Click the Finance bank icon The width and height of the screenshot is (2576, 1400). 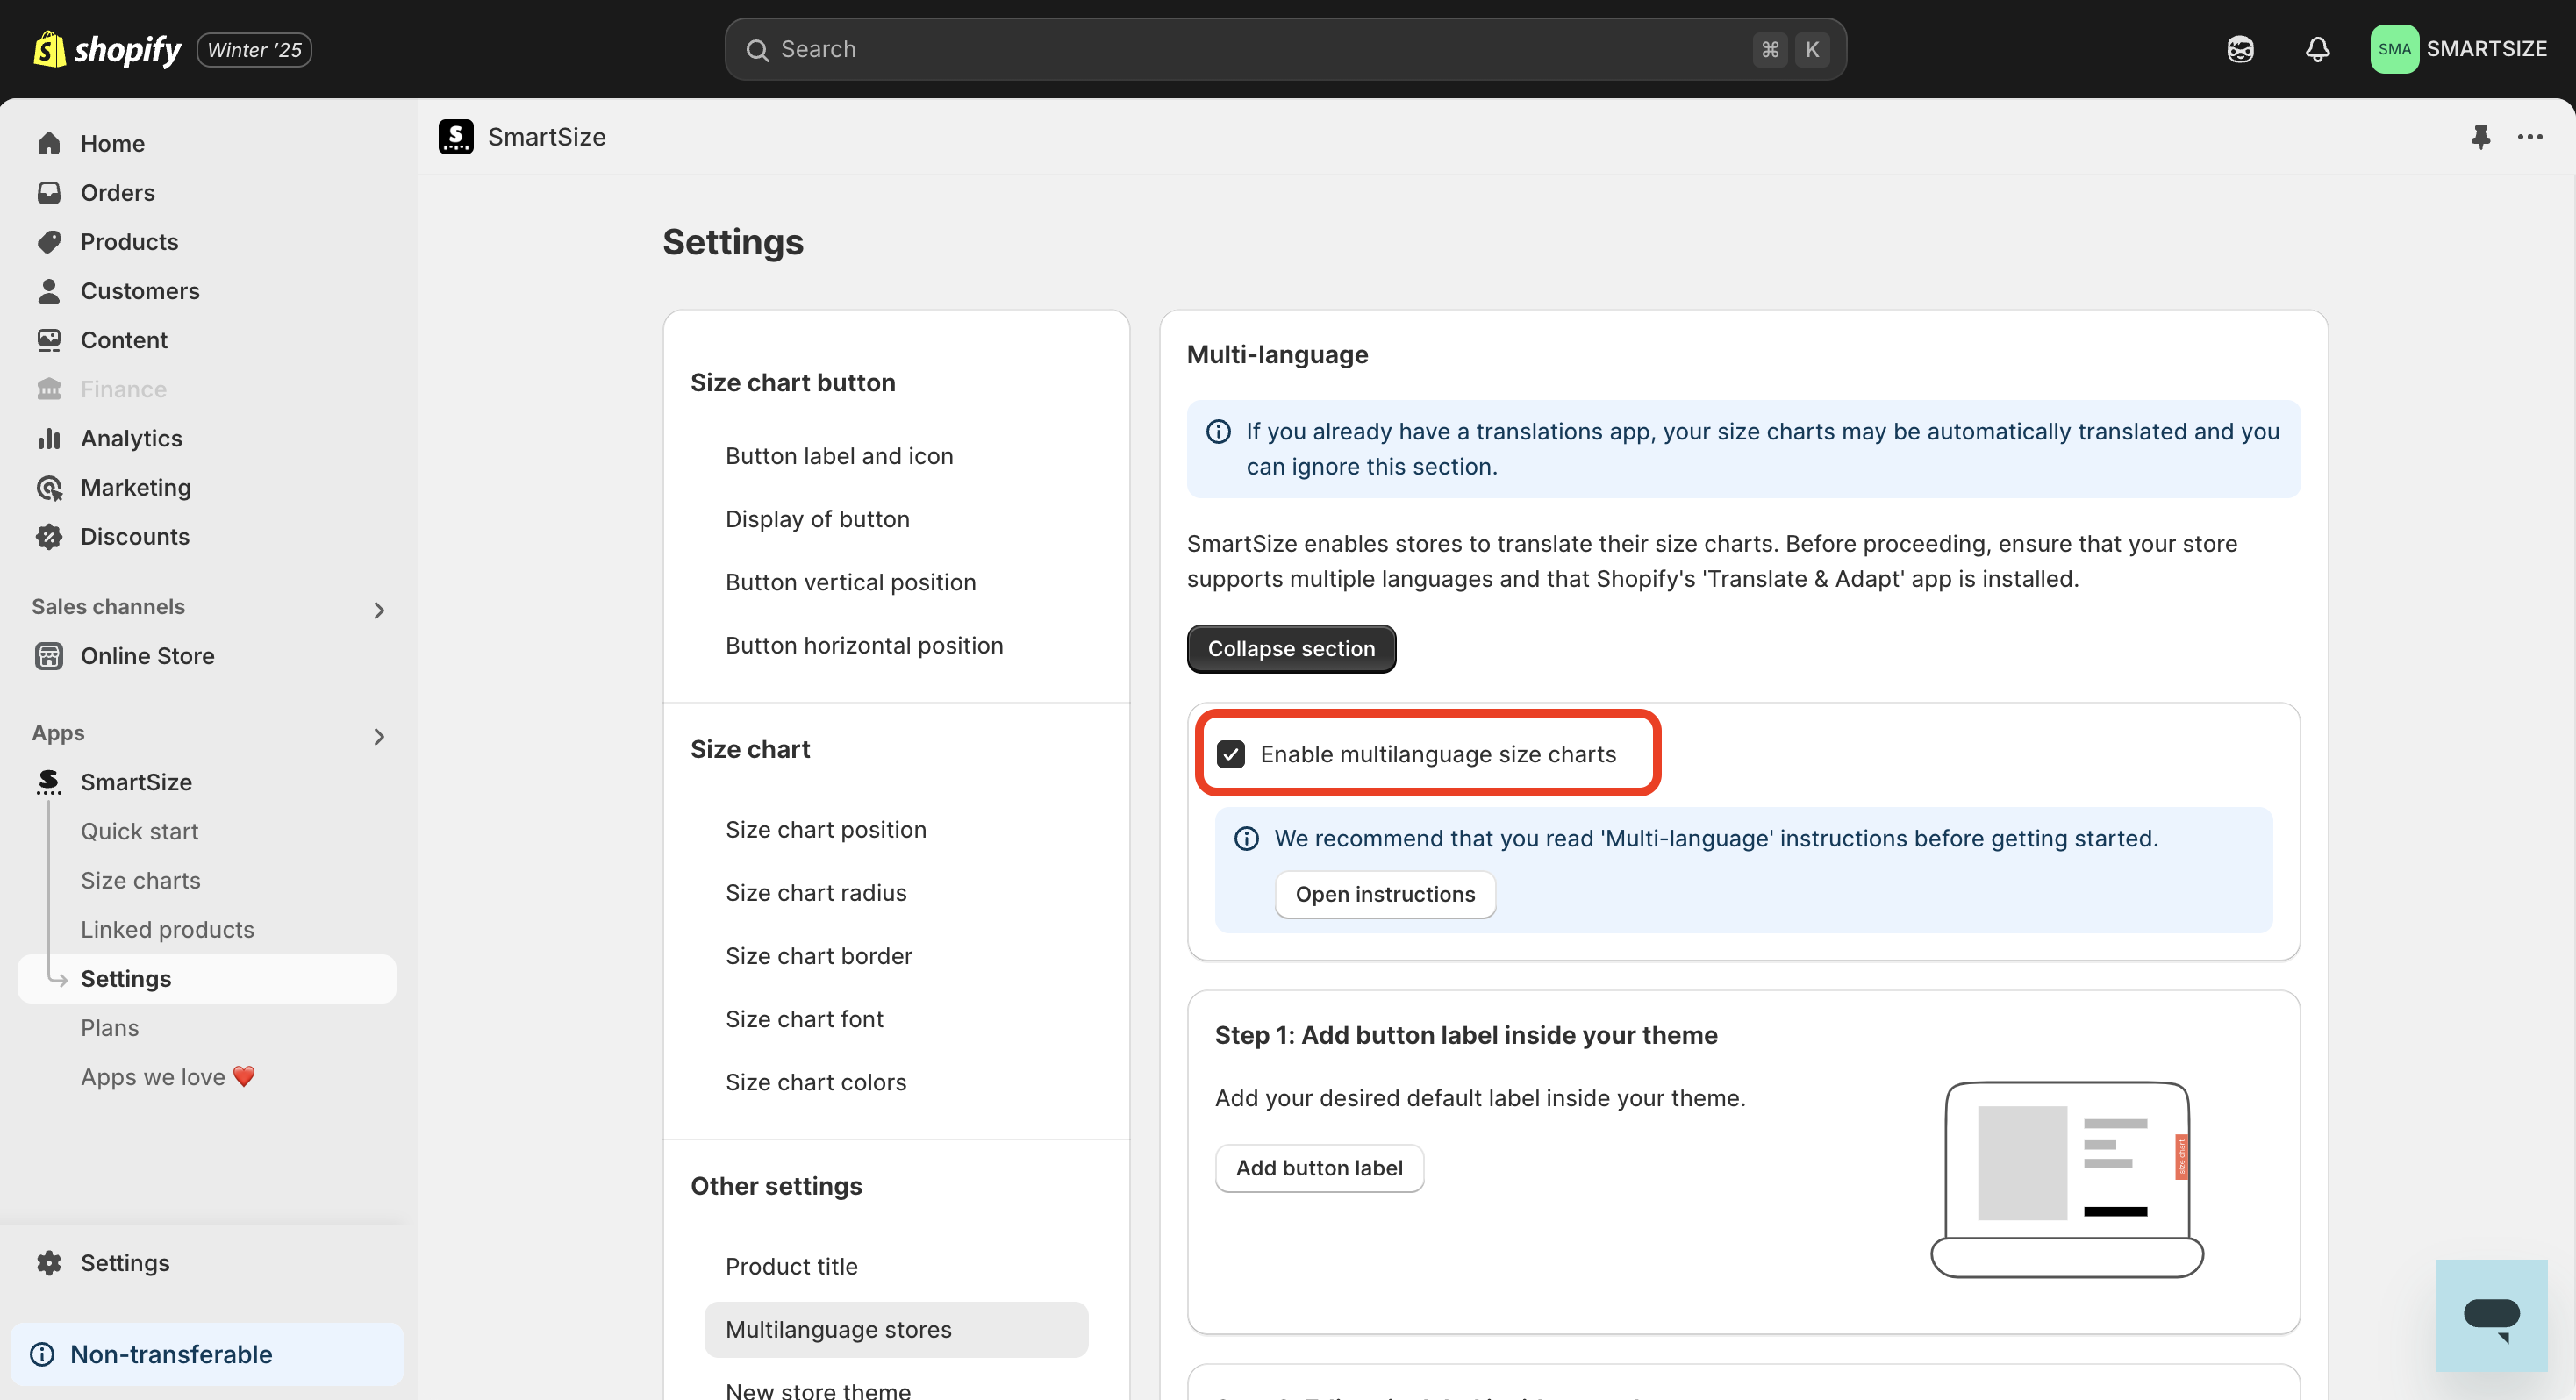49,388
